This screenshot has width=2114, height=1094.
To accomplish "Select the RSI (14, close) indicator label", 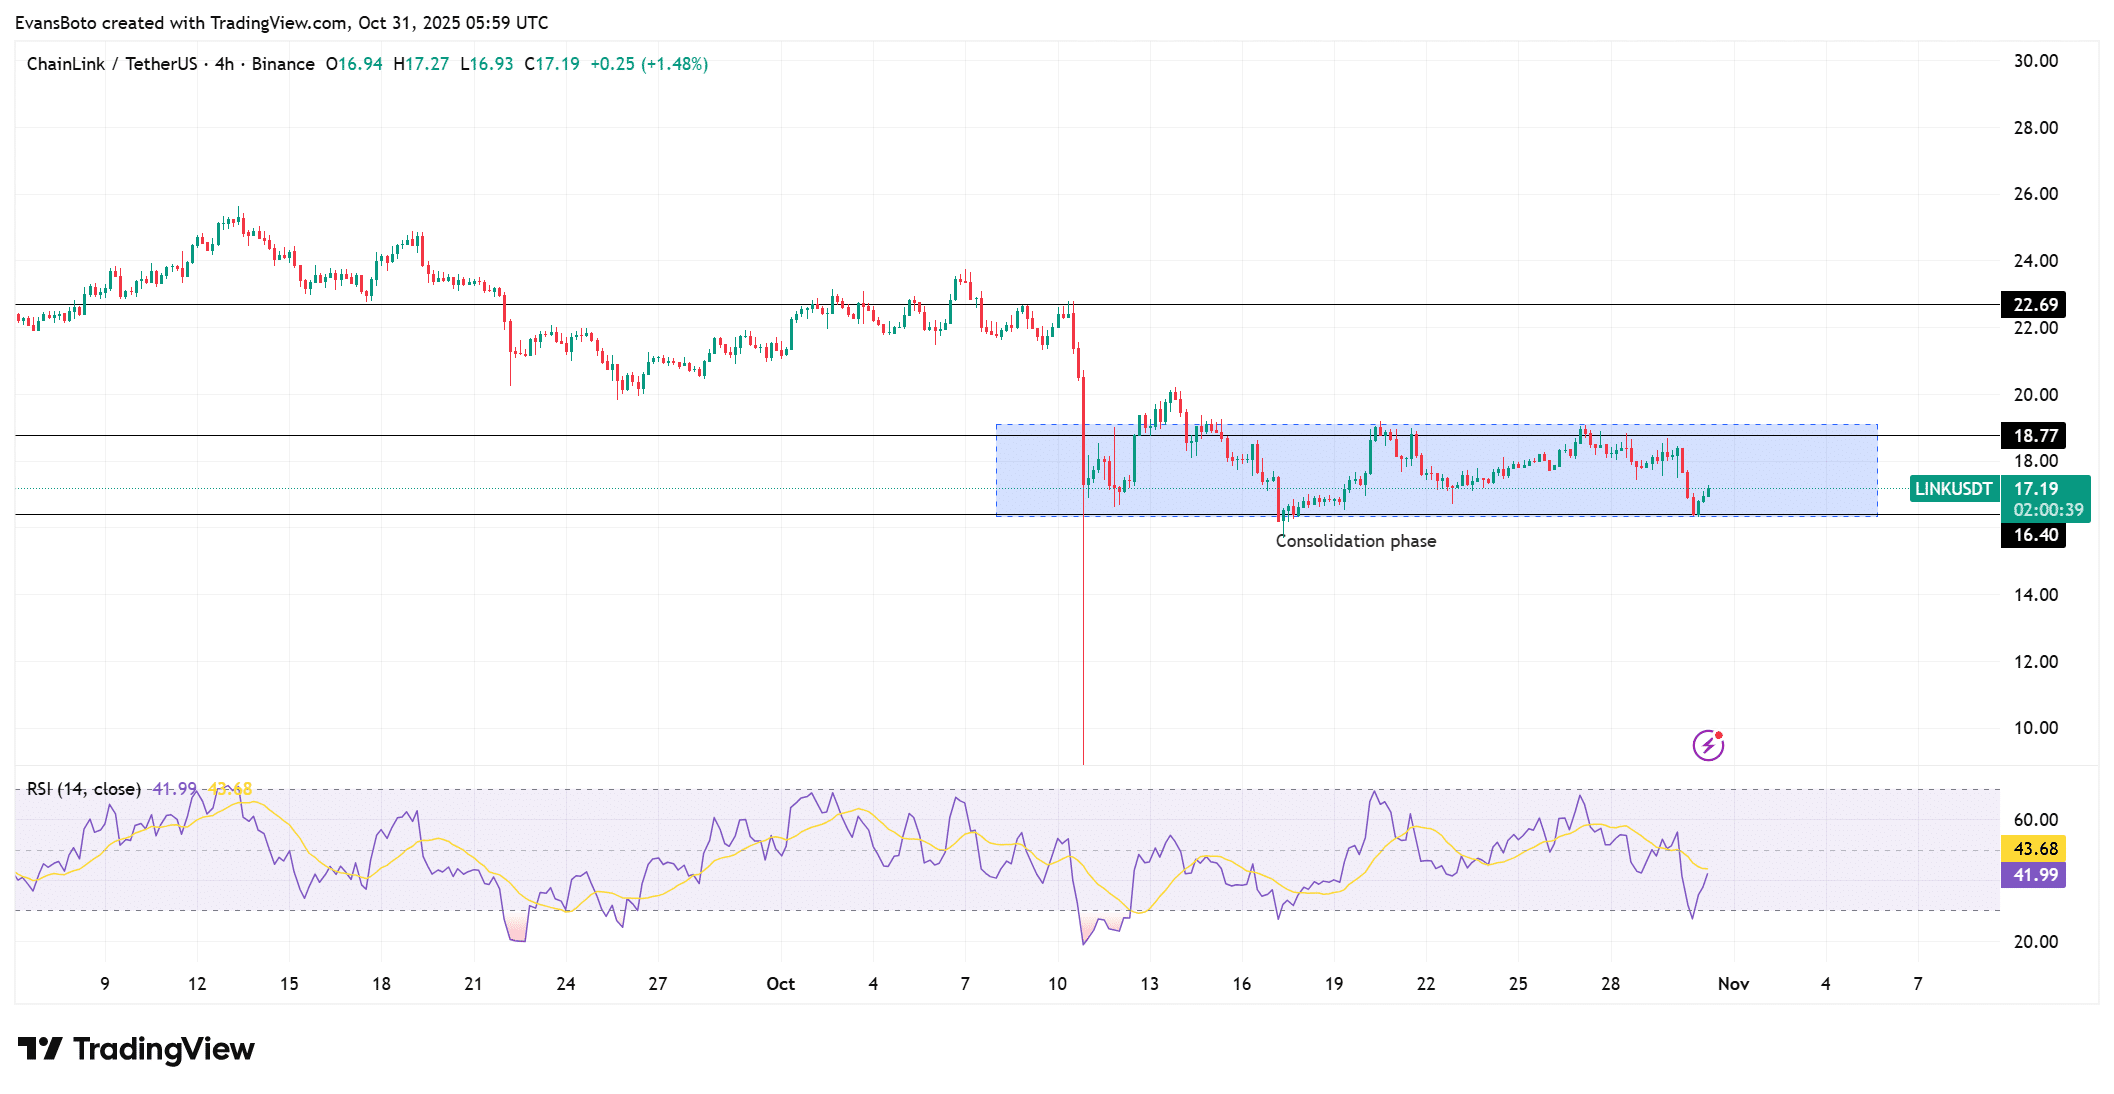I will [x=83, y=788].
